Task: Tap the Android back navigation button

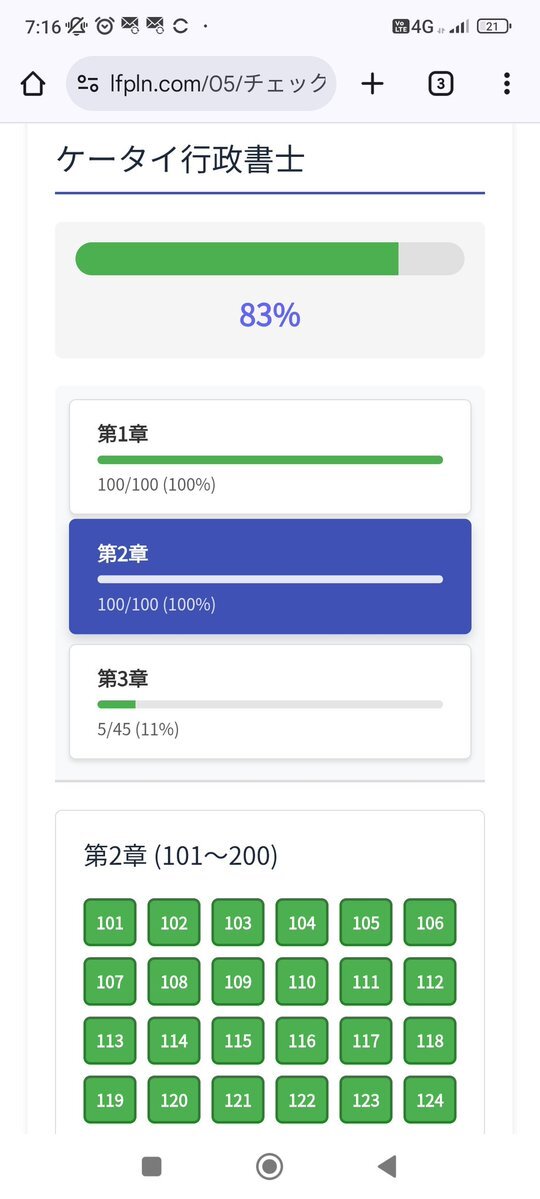Action: (x=387, y=1166)
